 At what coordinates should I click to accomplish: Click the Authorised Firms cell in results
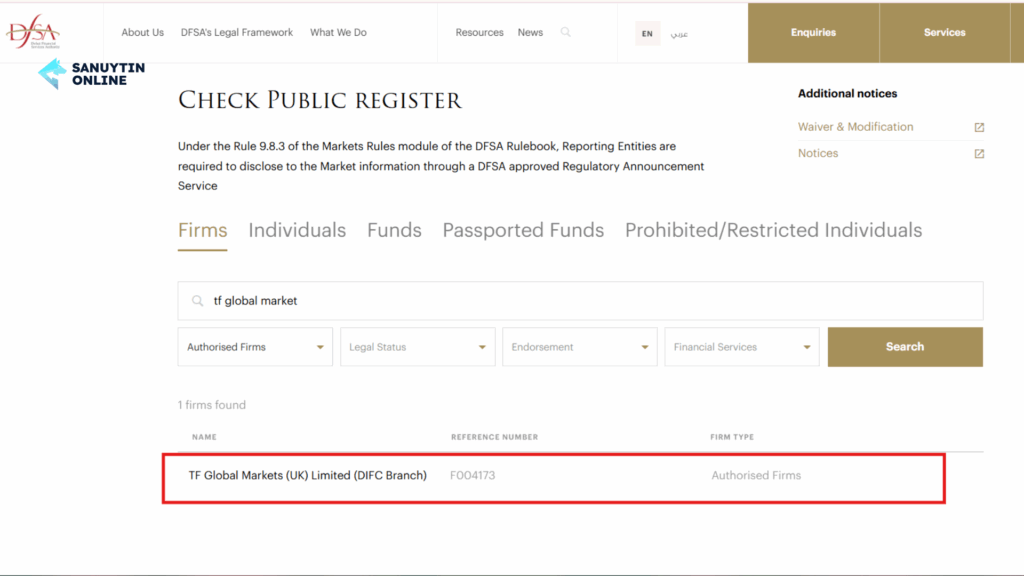click(756, 475)
